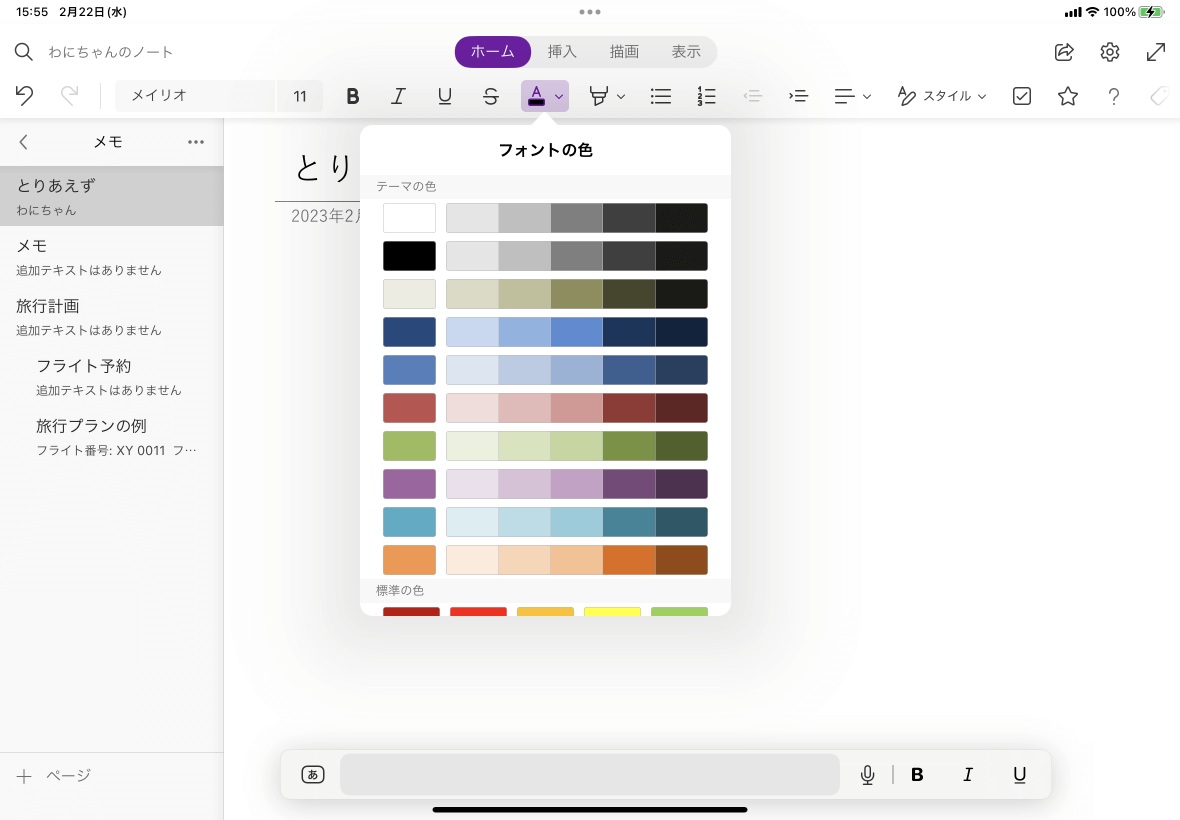This screenshot has height=820, width=1180.
Task: Open the settings gear icon
Action: [x=1110, y=52]
